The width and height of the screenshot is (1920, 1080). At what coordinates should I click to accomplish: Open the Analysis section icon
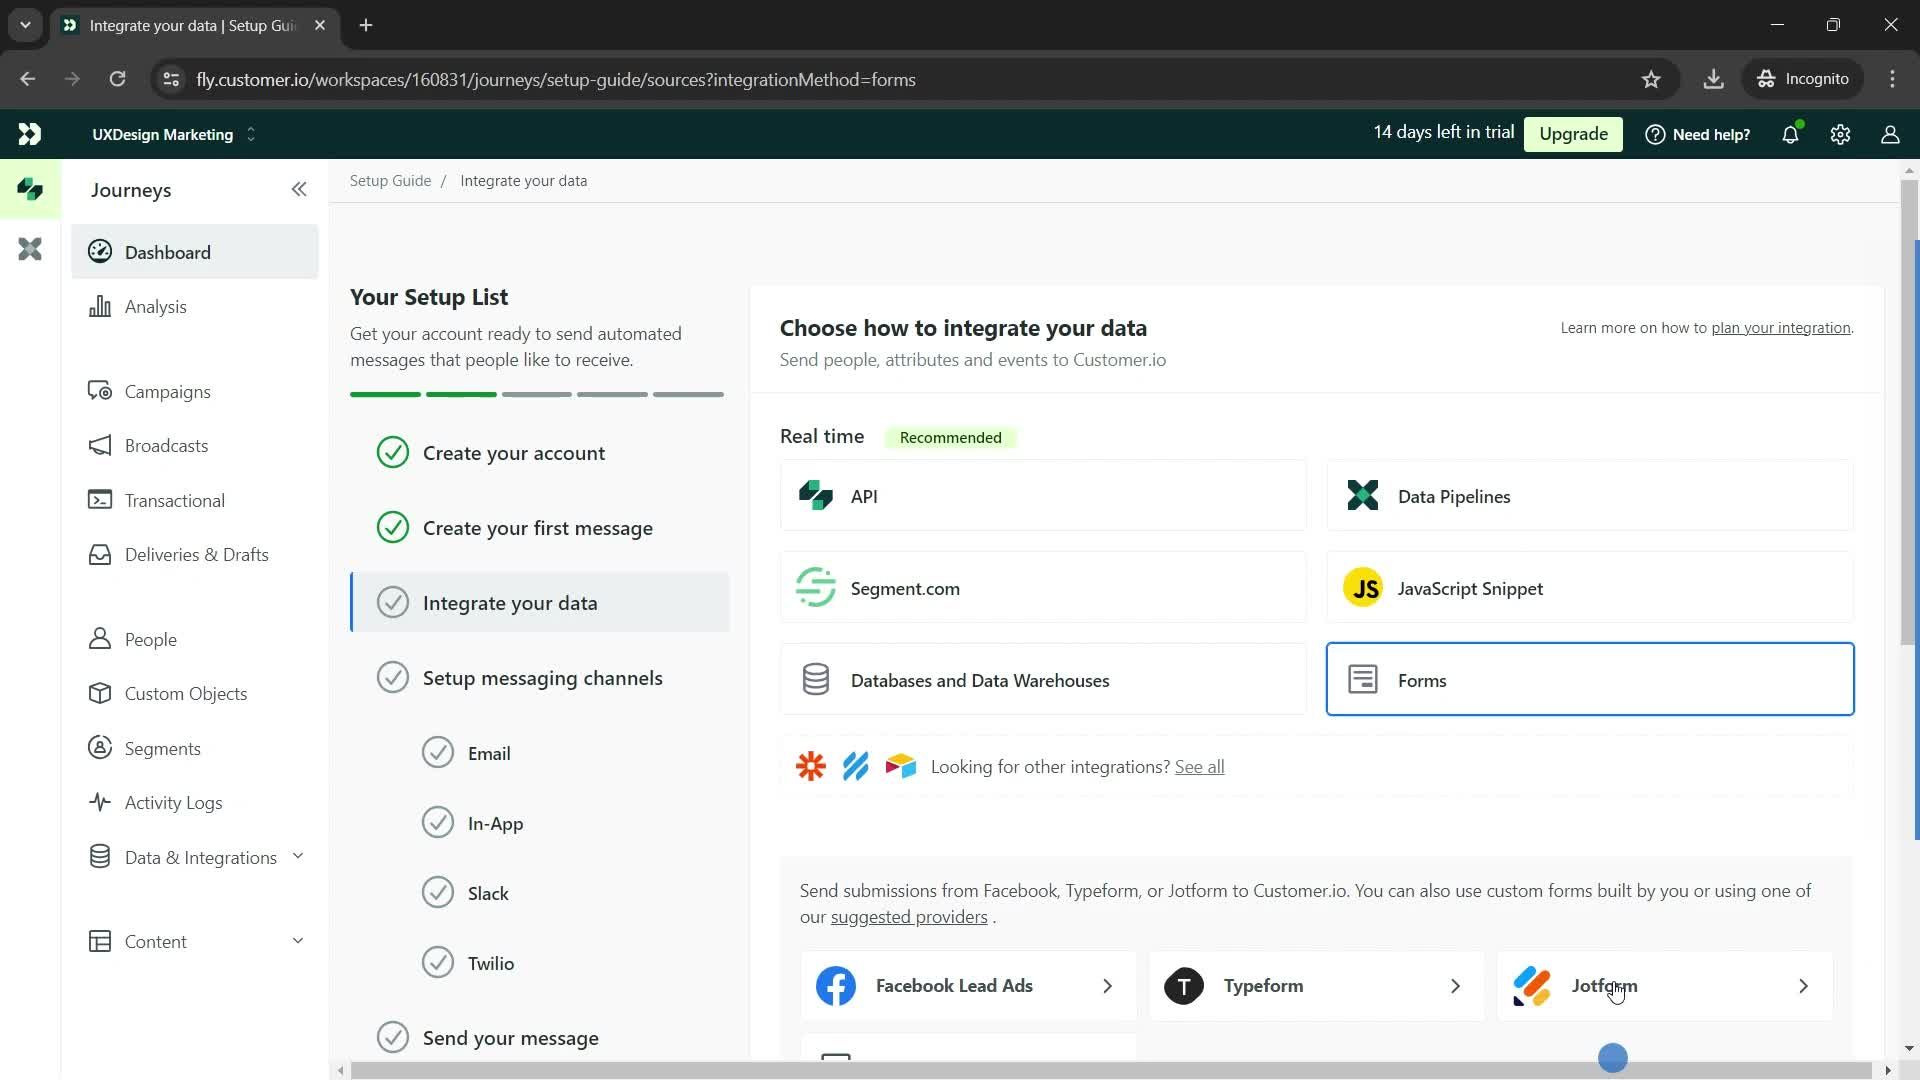102,306
